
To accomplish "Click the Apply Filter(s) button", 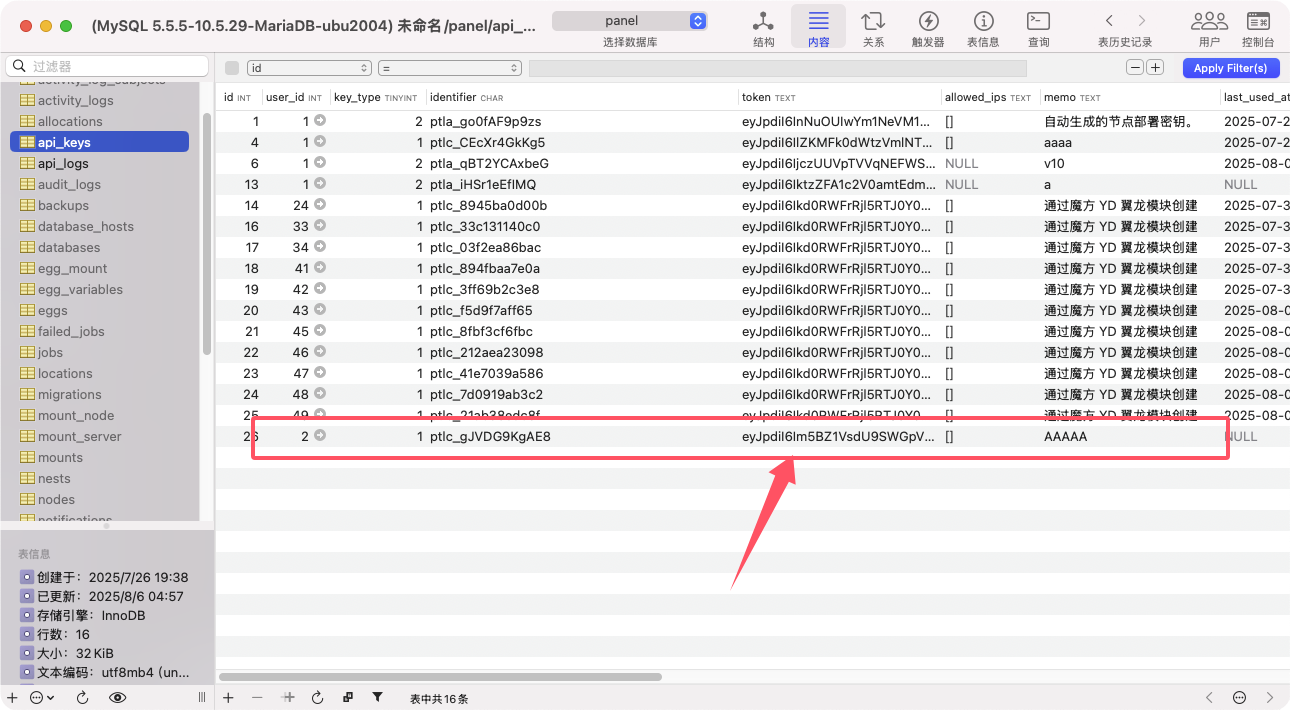I will click(1230, 68).
